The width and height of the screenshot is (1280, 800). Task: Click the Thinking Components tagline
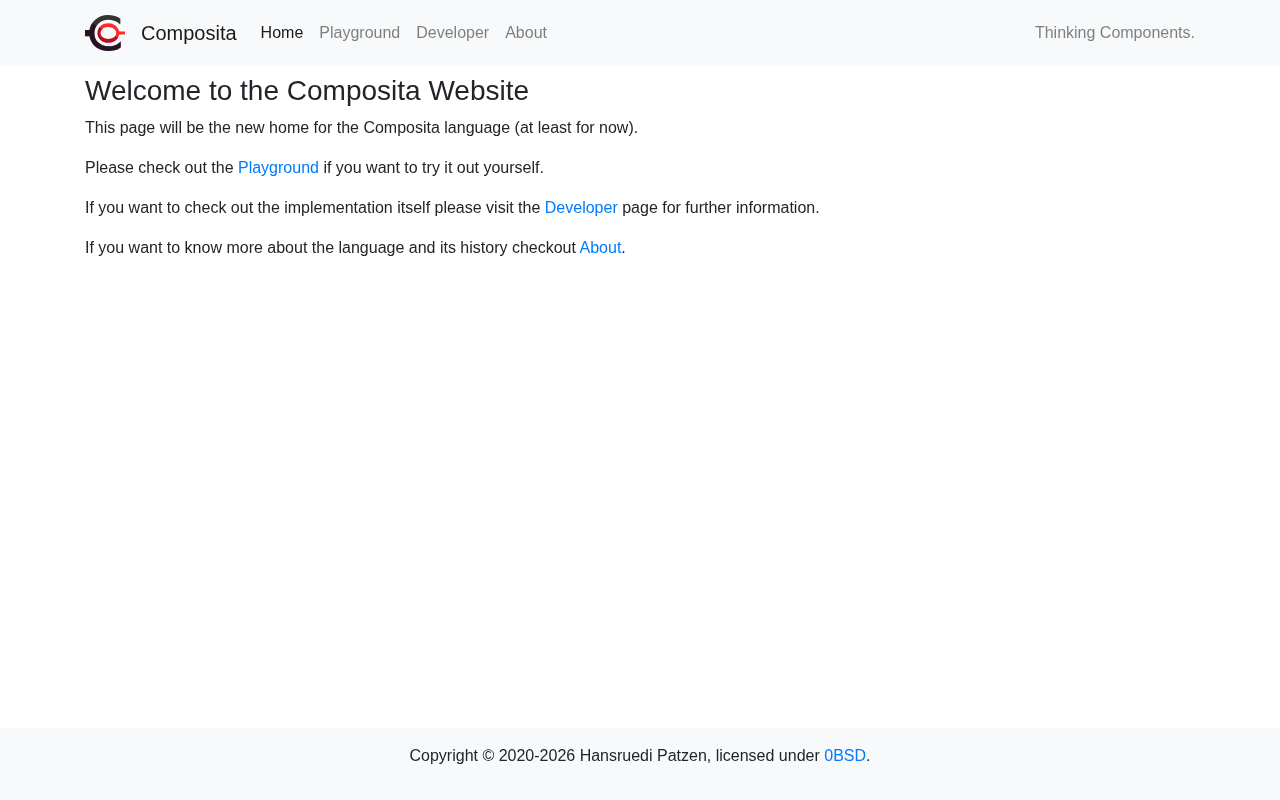tap(1115, 33)
